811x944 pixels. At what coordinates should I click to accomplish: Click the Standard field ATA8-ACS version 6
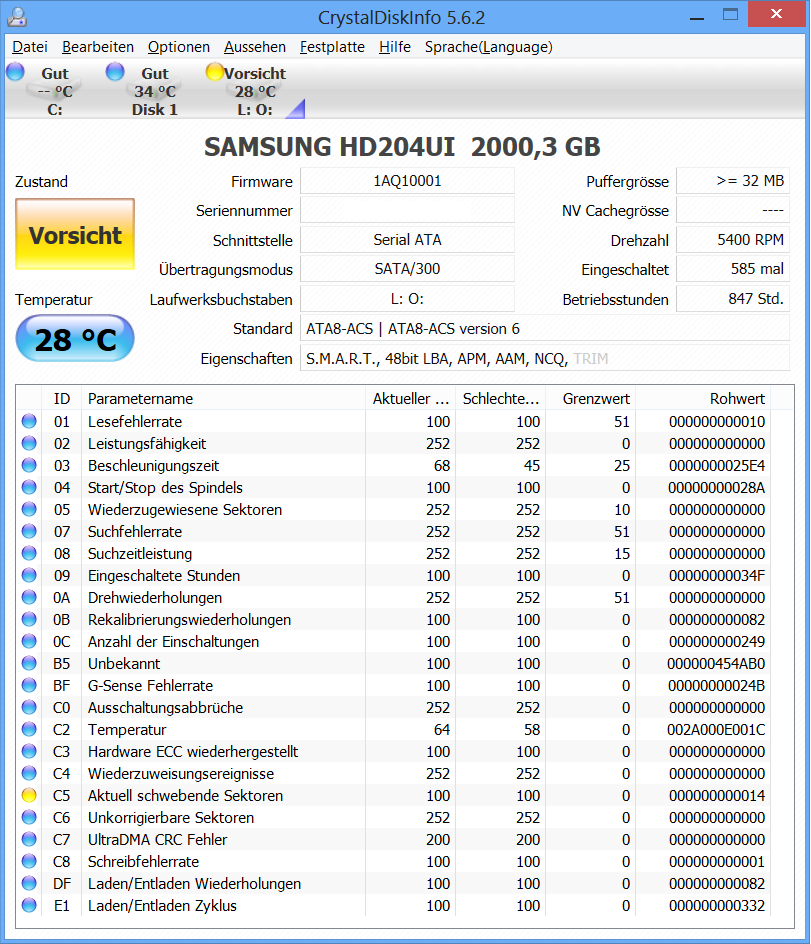point(545,329)
